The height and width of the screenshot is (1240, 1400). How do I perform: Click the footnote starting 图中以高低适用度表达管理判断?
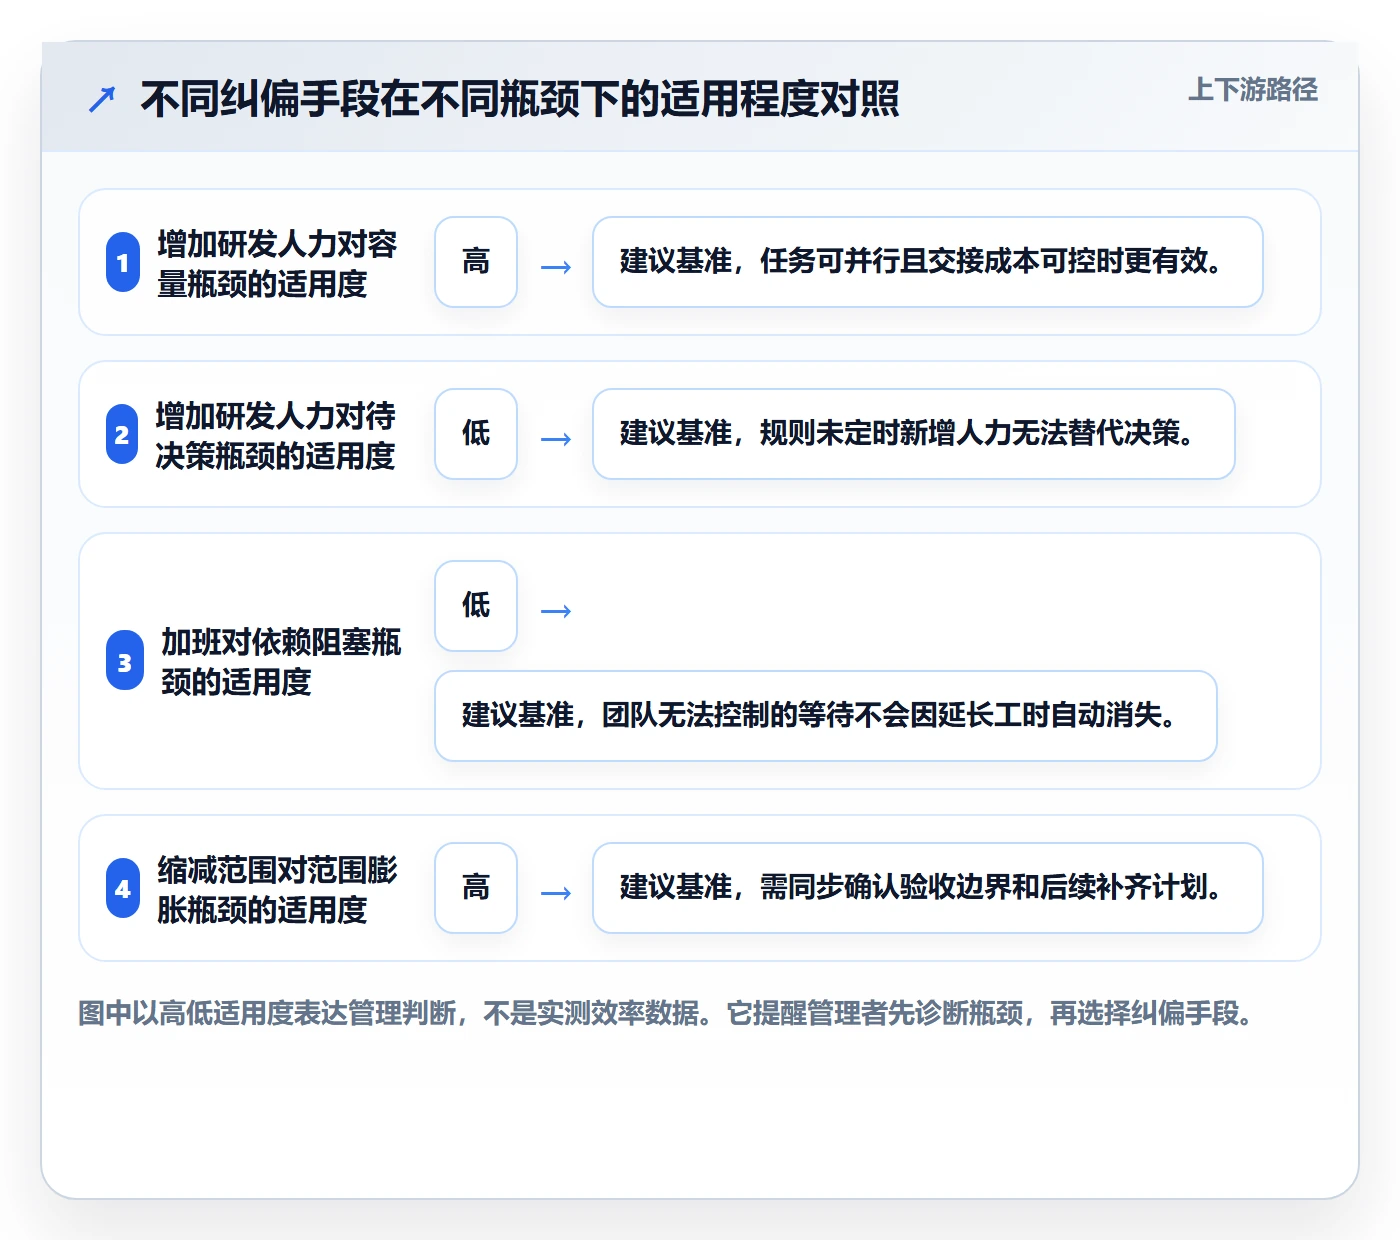tap(667, 1013)
